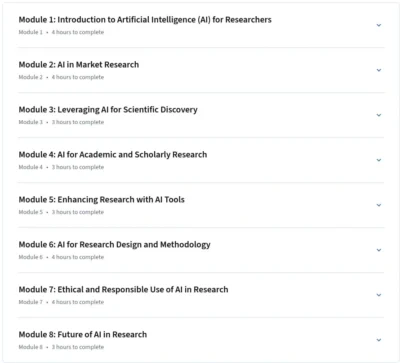Expand the AI in Market Research chevron
Screen dimensions: 400x363
pyautogui.click(x=379, y=70)
